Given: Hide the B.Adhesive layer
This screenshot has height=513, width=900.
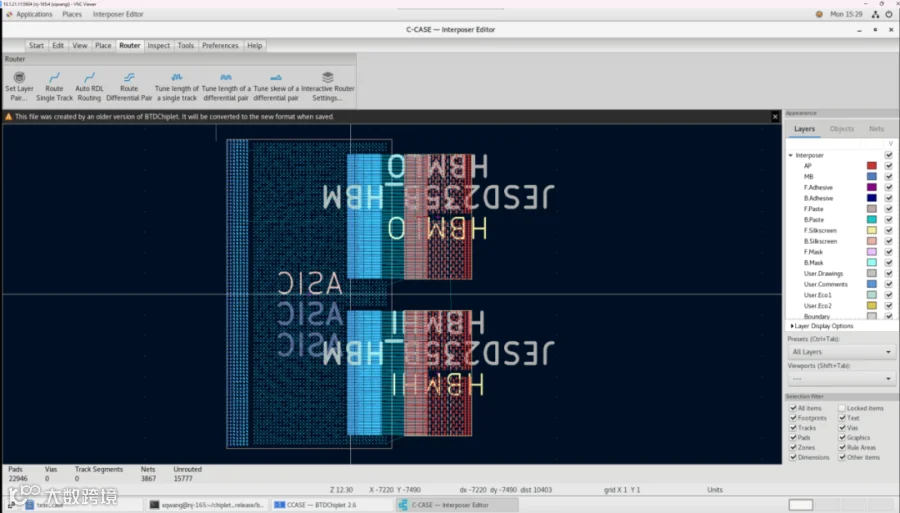Looking at the screenshot, I should click(889, 199).
